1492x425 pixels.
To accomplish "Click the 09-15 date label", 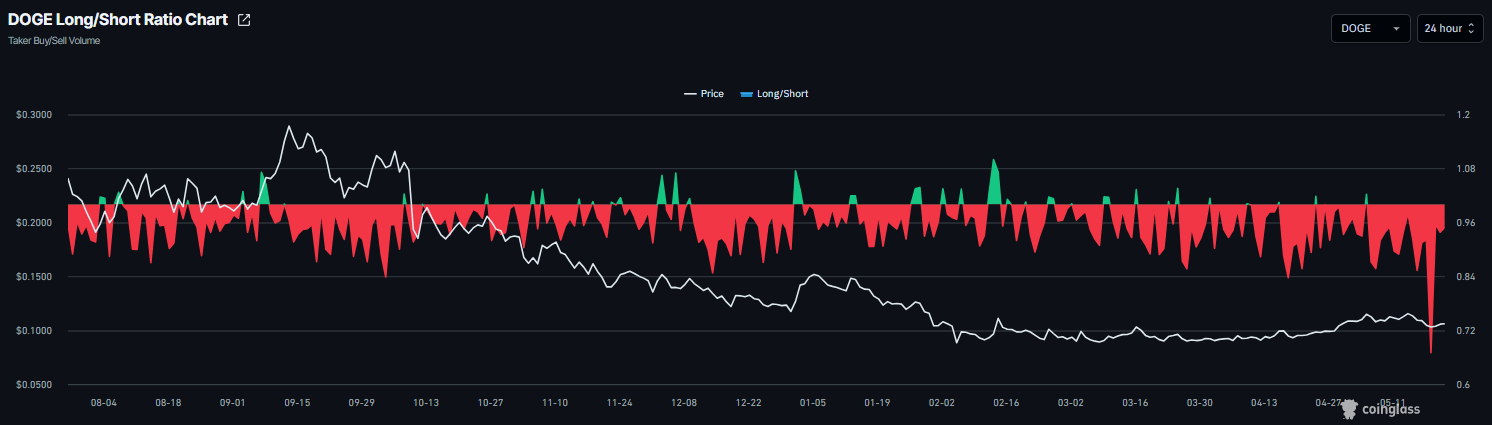I will click(x=297, y=403).
